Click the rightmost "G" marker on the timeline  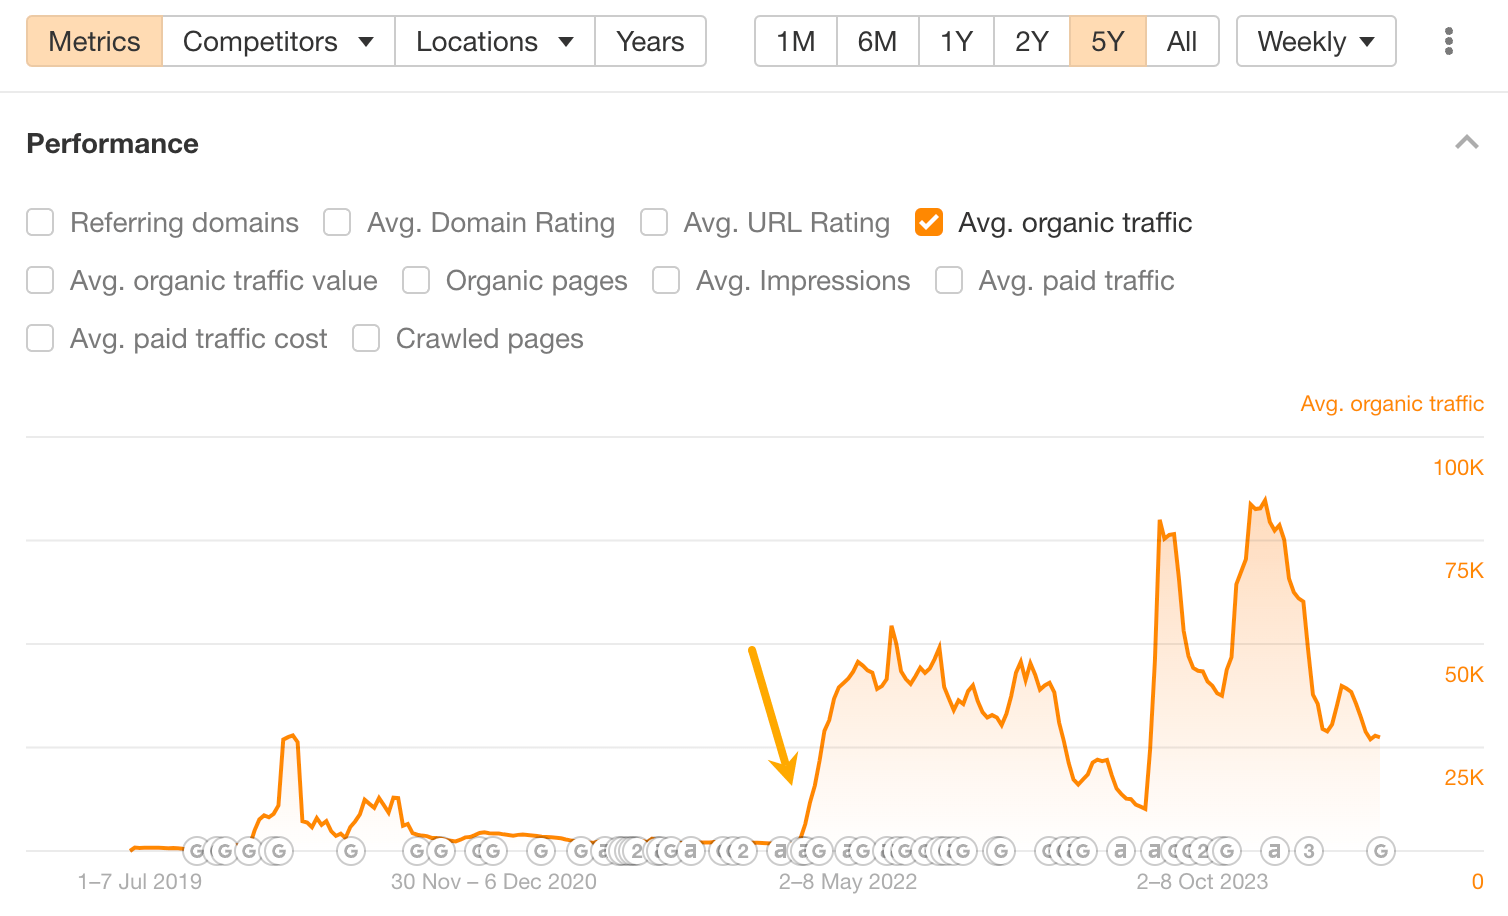coord(1380,851)
